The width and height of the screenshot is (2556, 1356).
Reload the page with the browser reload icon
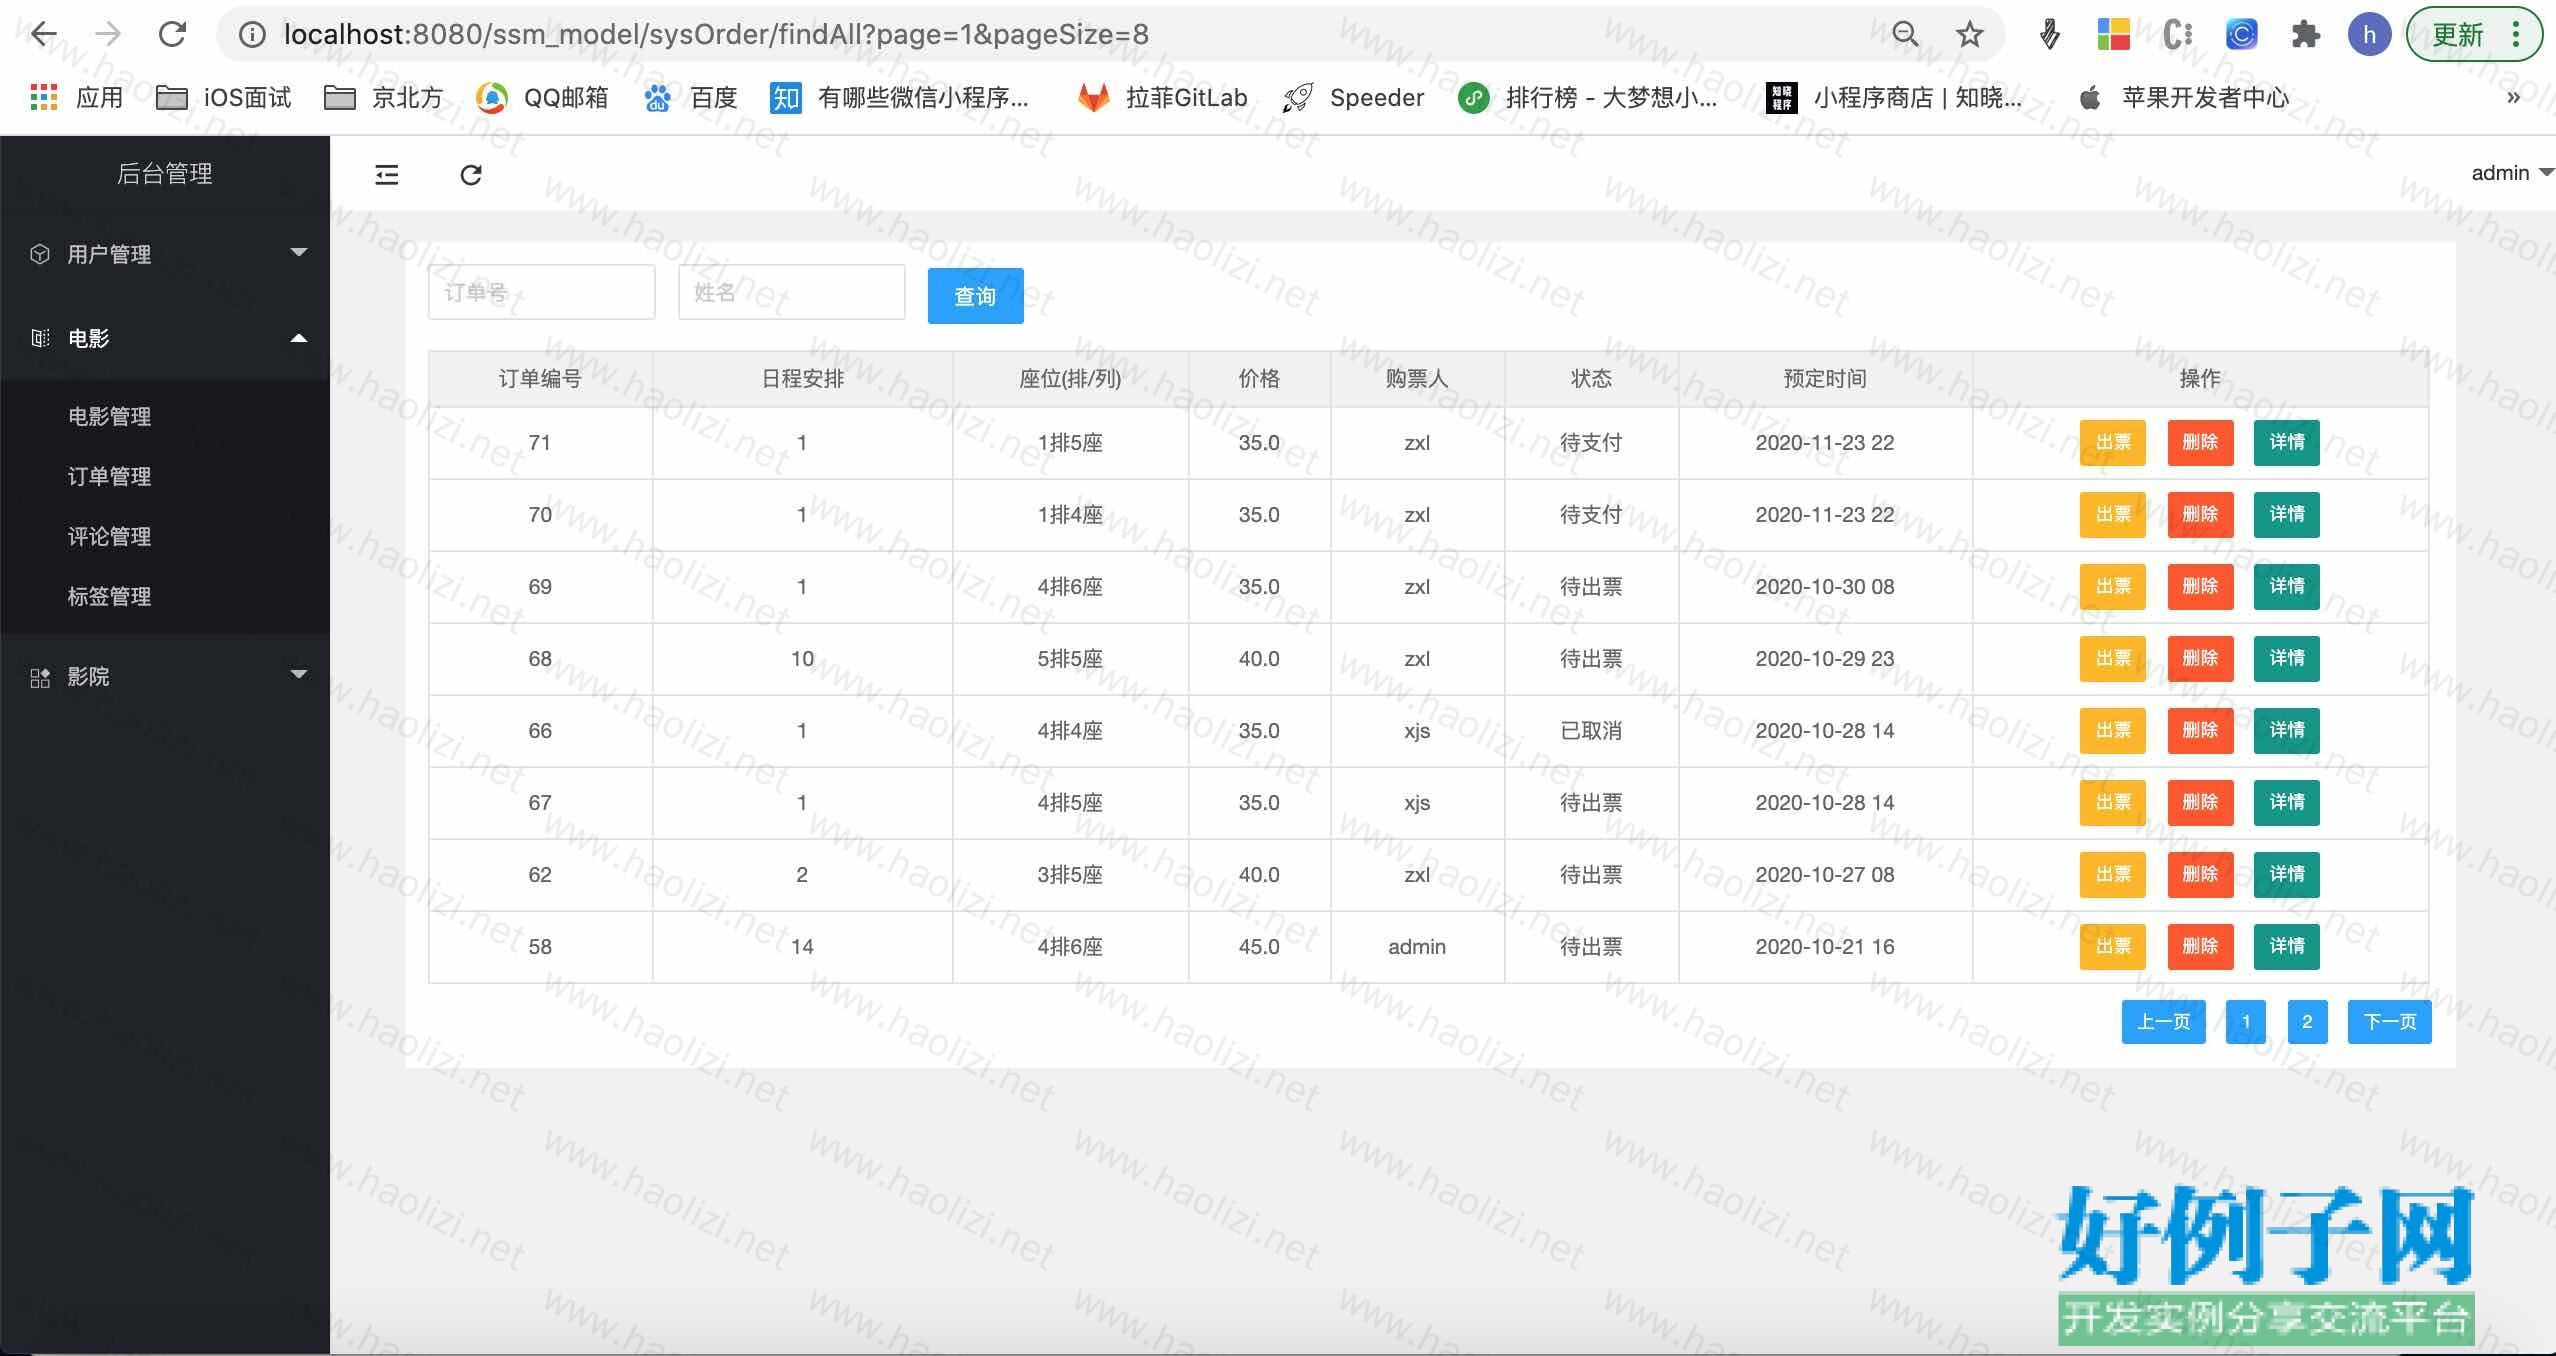[x=172, y=34]
